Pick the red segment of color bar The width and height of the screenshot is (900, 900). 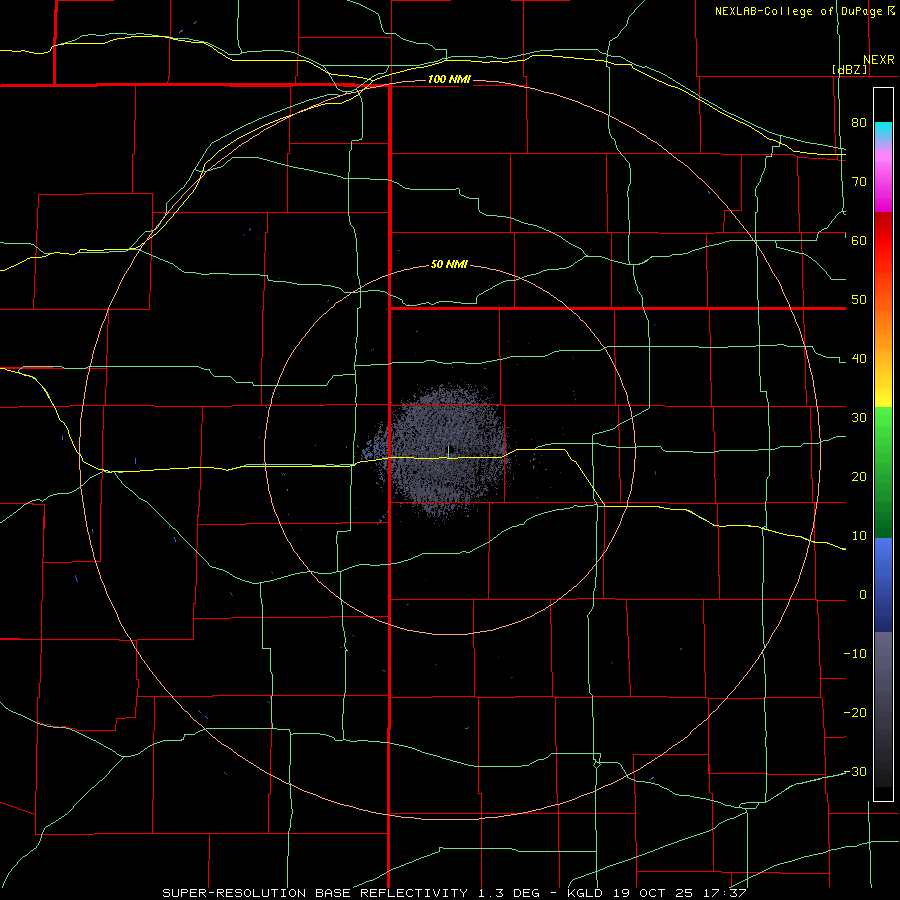pyautogui.click(x=883, y=241)
